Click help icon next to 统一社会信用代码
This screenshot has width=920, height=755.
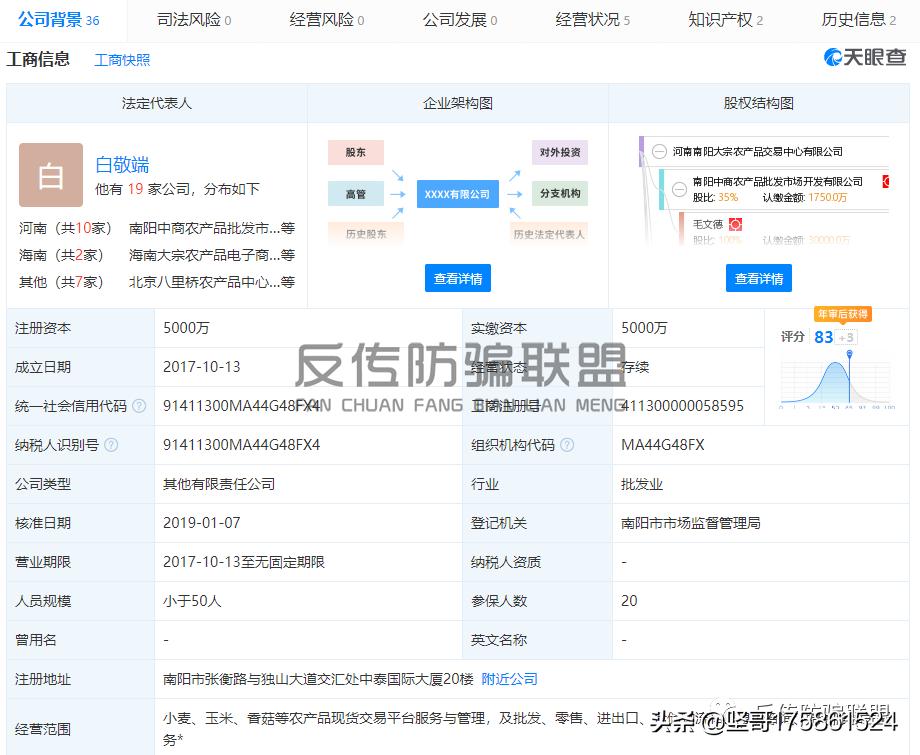139,406
